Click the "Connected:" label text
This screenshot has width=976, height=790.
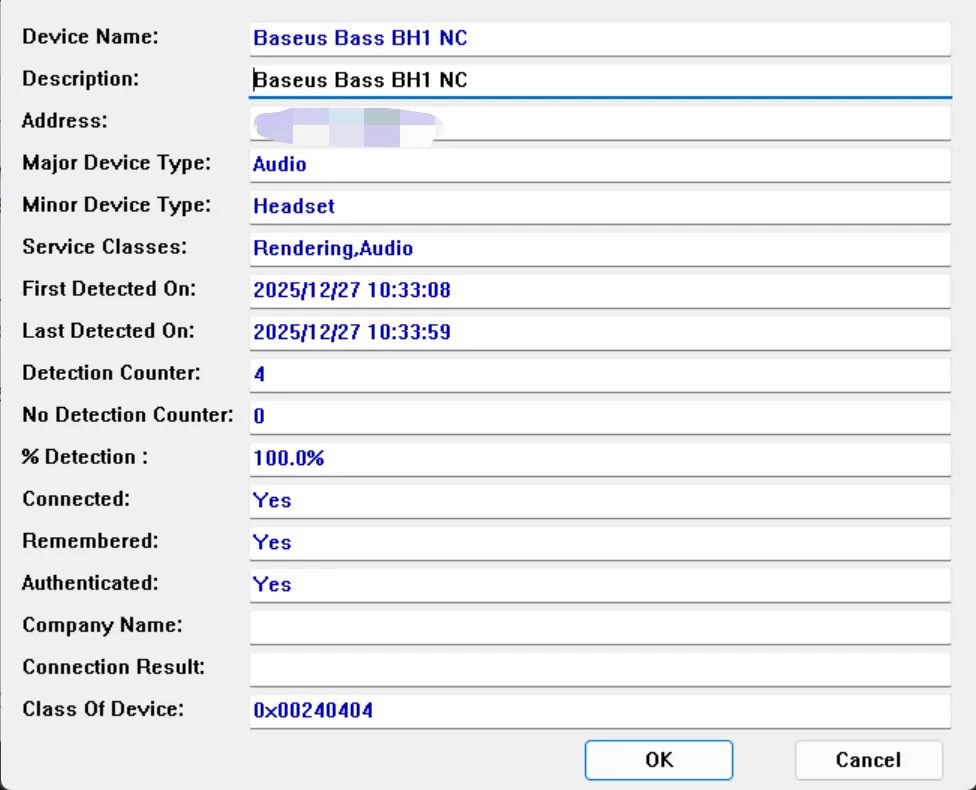pyautogui.click(x=76, y=499)
